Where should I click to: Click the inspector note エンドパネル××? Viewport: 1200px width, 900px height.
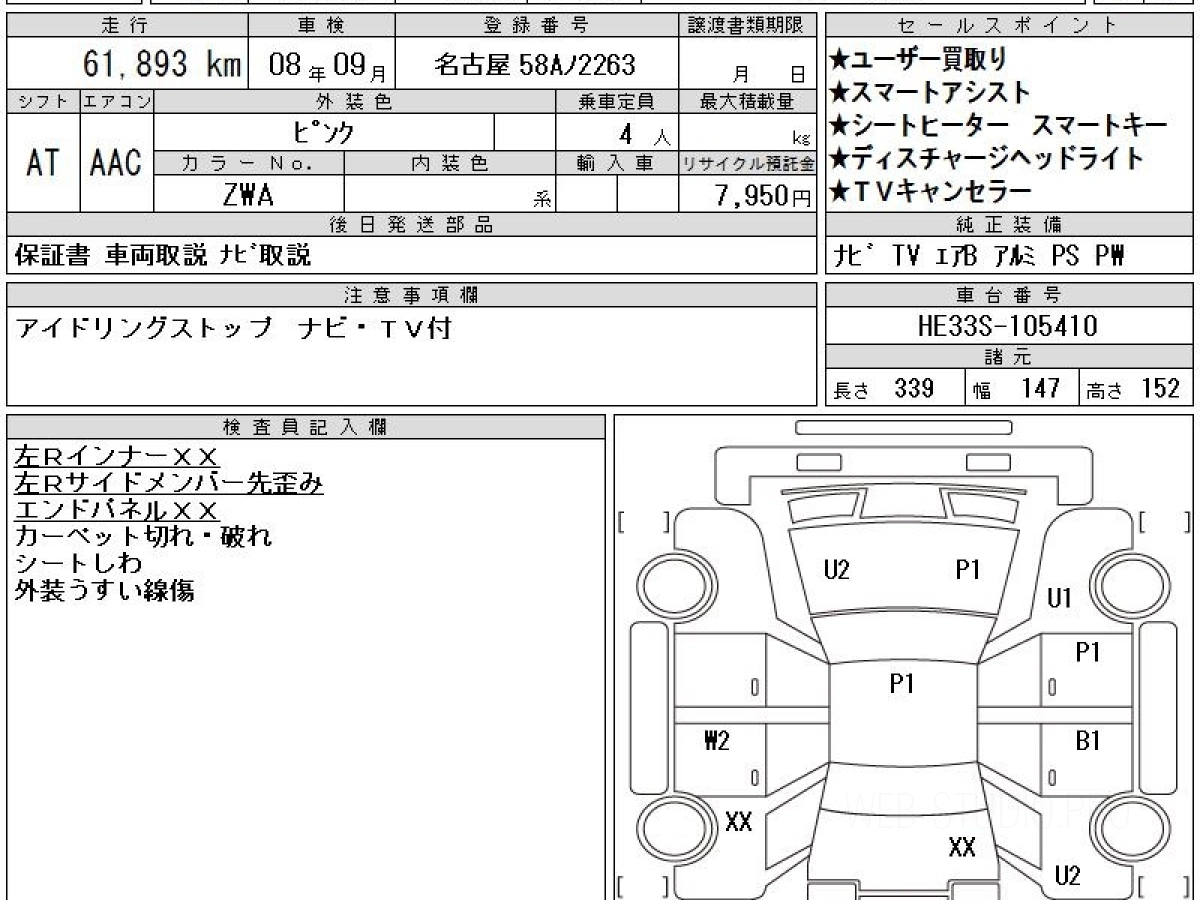[x=116, y=511]
